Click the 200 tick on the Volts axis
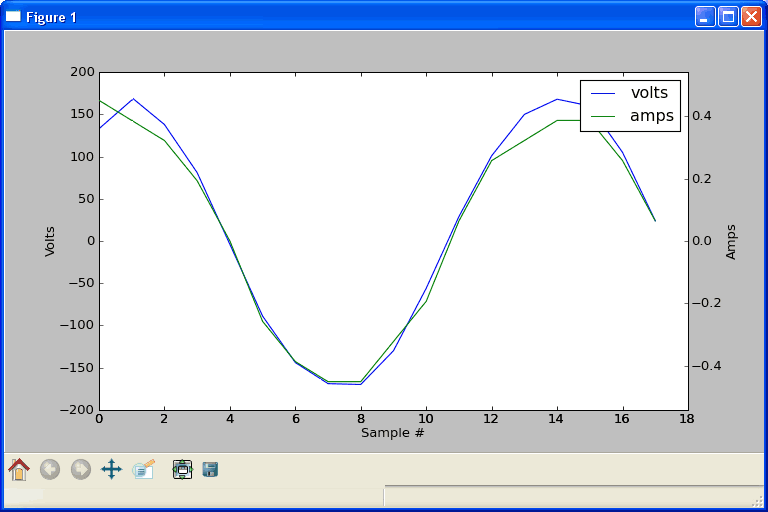The height and width of the screenshot is (512, 768). coord(82,72)
